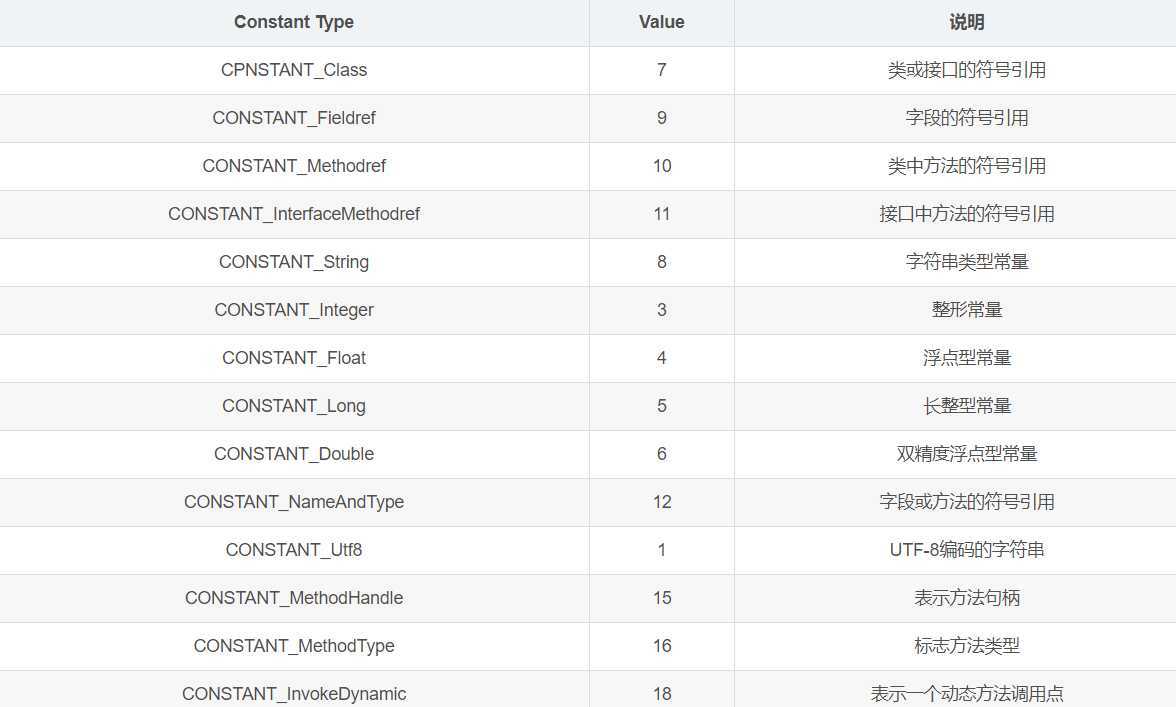The height and width of the screenshot is (707, 1176).
Task: Select the CPNSTANT_Class cell
Action: point(294,70)
